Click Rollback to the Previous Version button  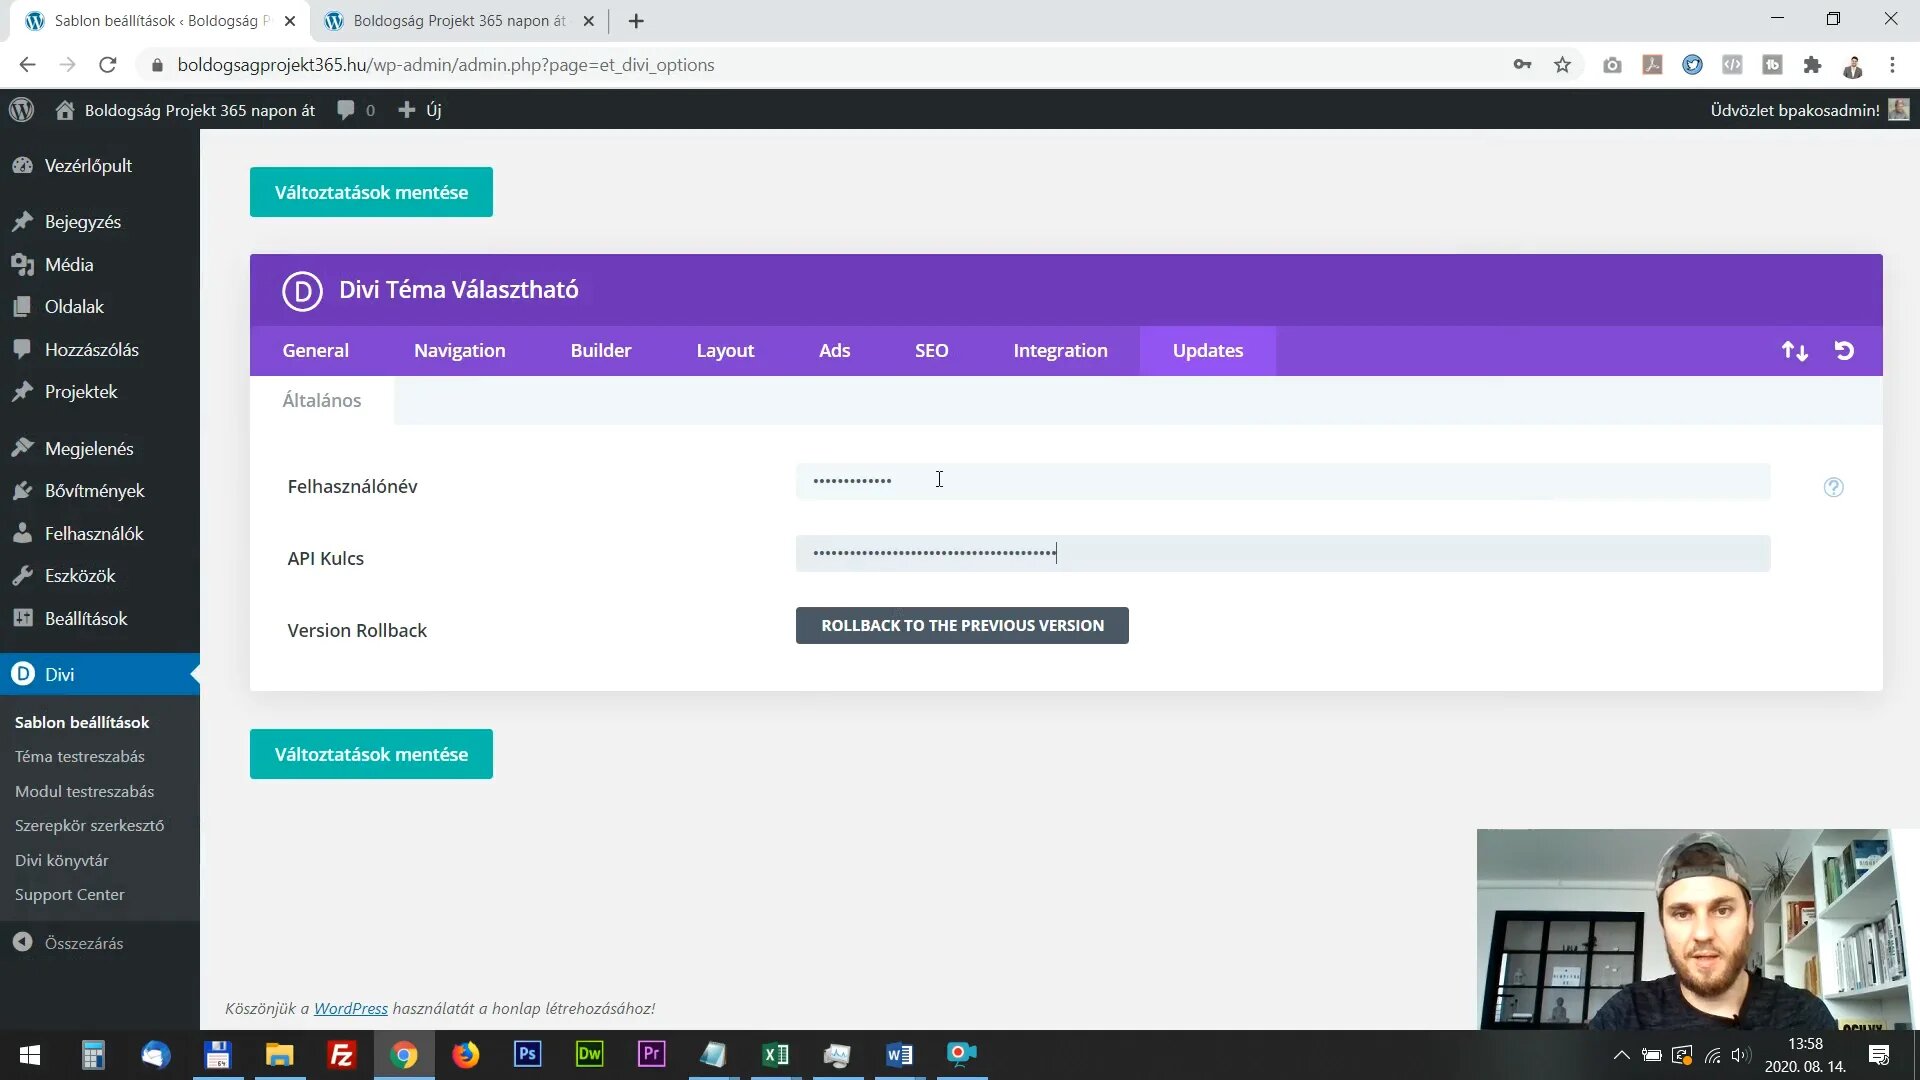pyautogui.click(x=962, y=626)
